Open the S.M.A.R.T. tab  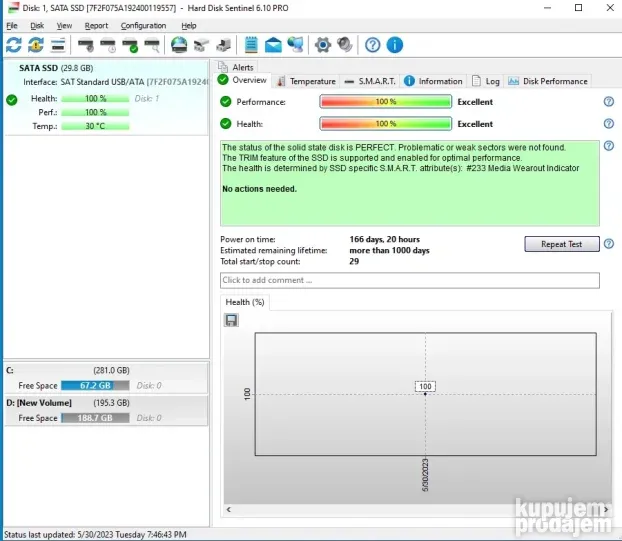click(x=370, y=81)
